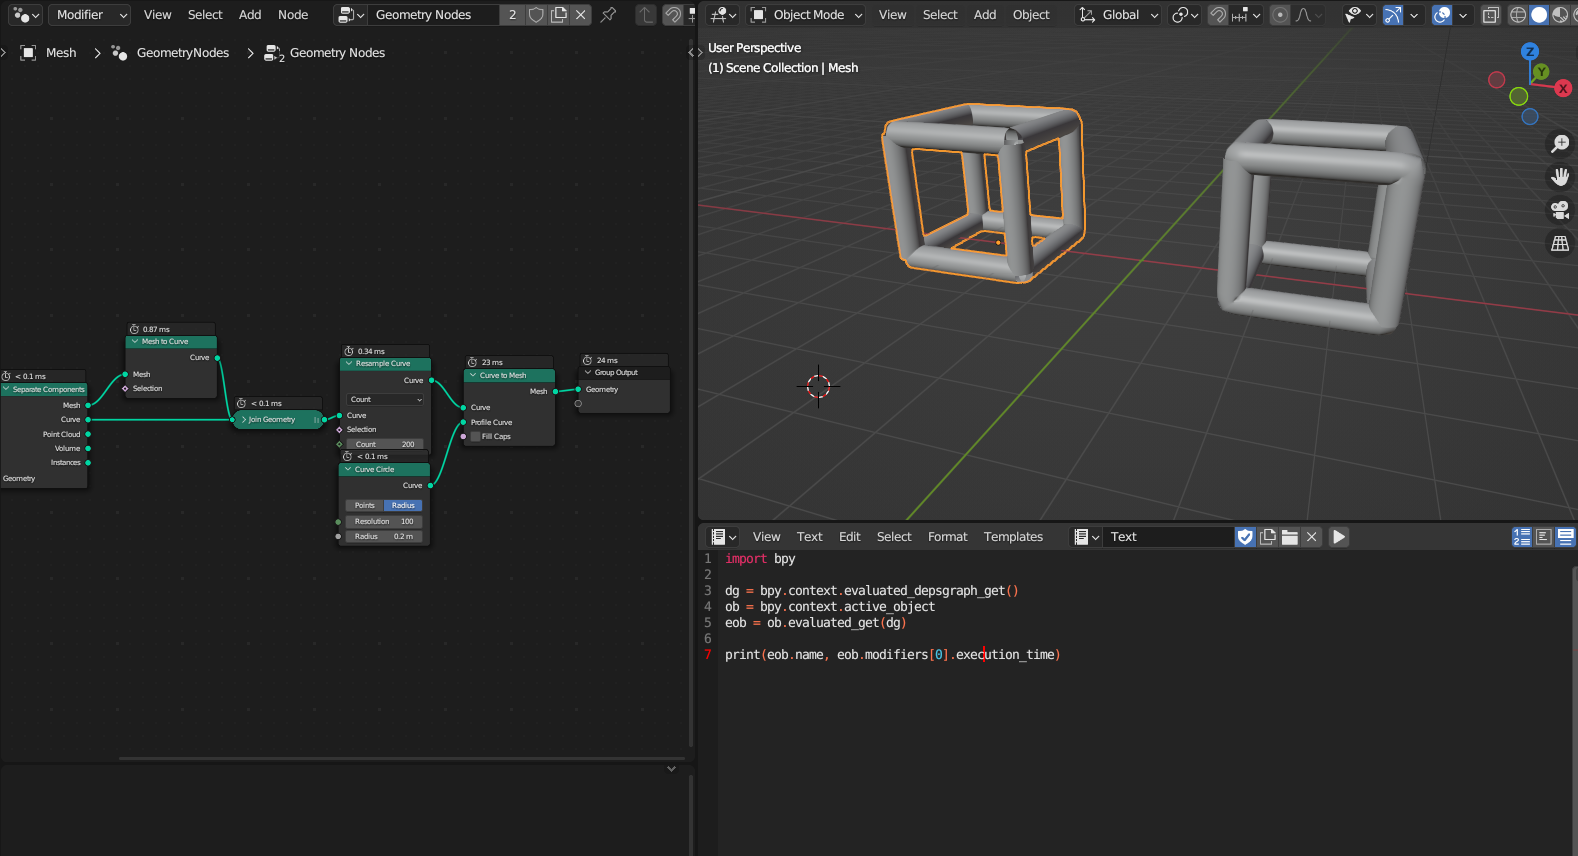Collapse the Mesh to Curve node

click(x=135, y=342)
